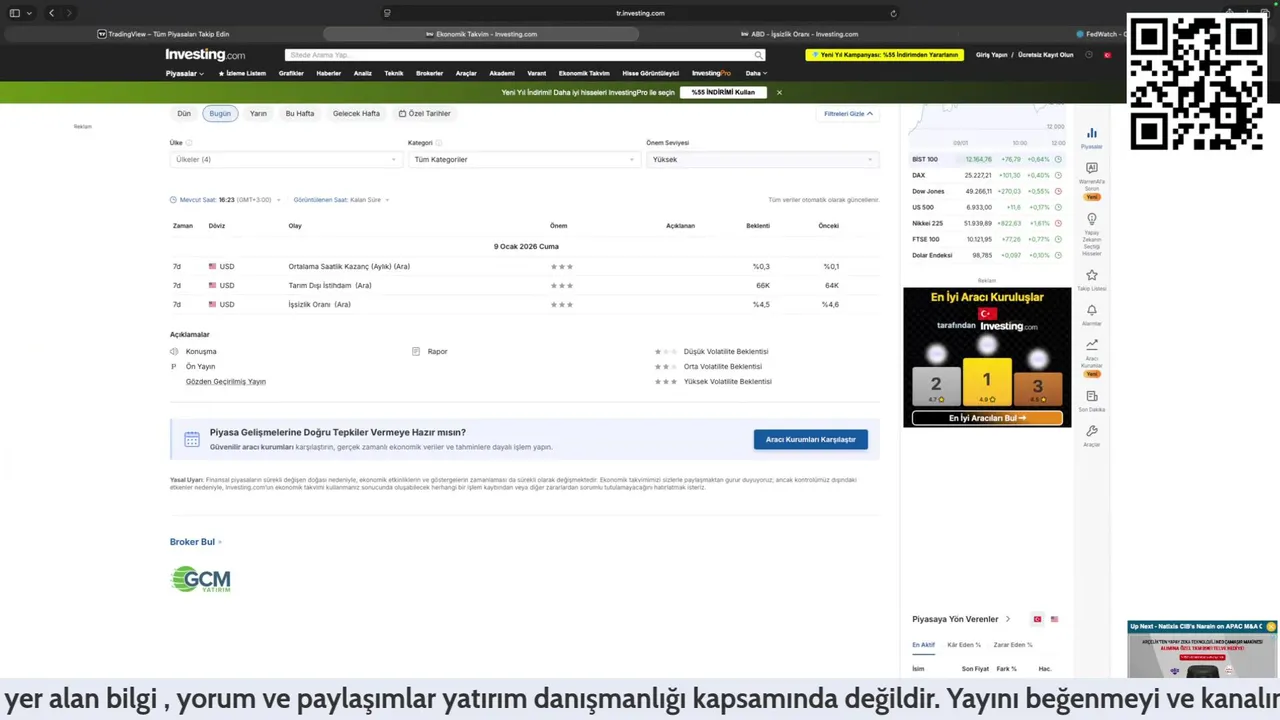Open the Görüntülenen Saat dropdown
The height and width of the screenshot is (720, 1280).
click(x=341, y=200)
